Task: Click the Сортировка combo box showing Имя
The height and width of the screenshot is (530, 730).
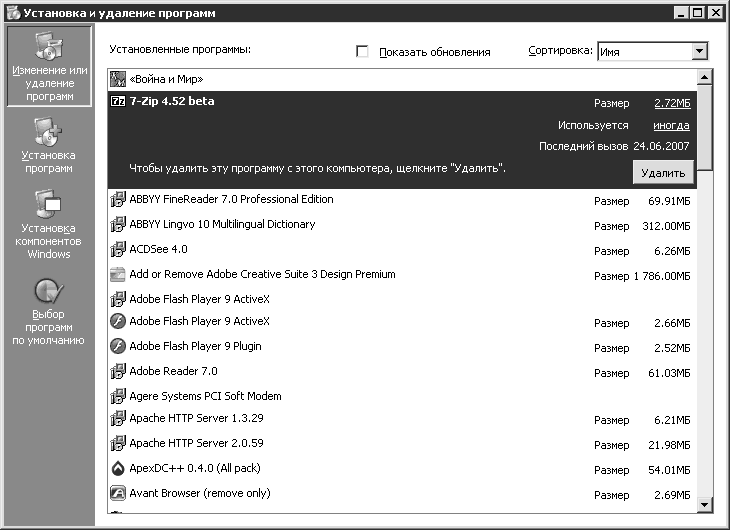Action: point(652,51)
